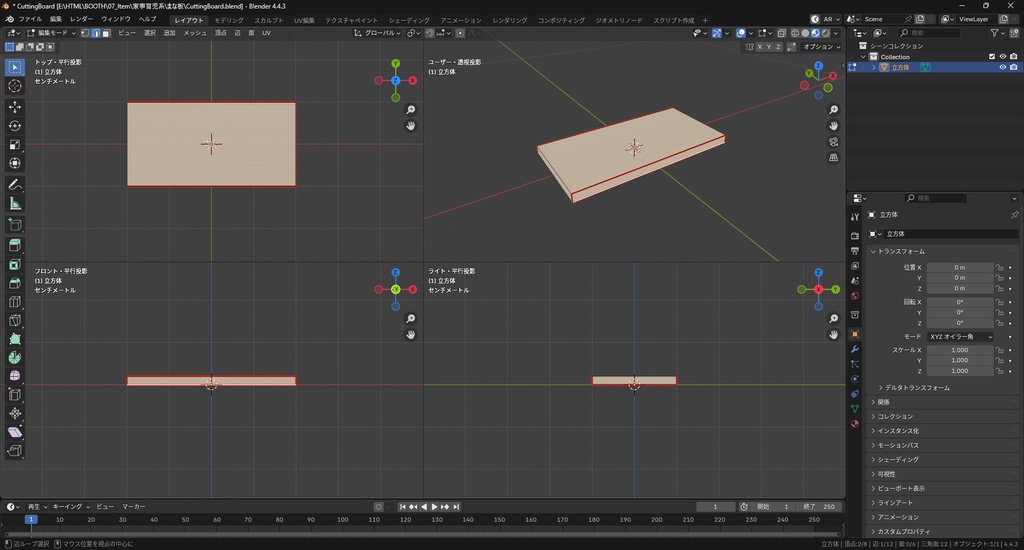This screenshot has height=550, width=1024.
Task: Click the current frame field showing 1
Action: pyautogui.click(x=716, y=507)
